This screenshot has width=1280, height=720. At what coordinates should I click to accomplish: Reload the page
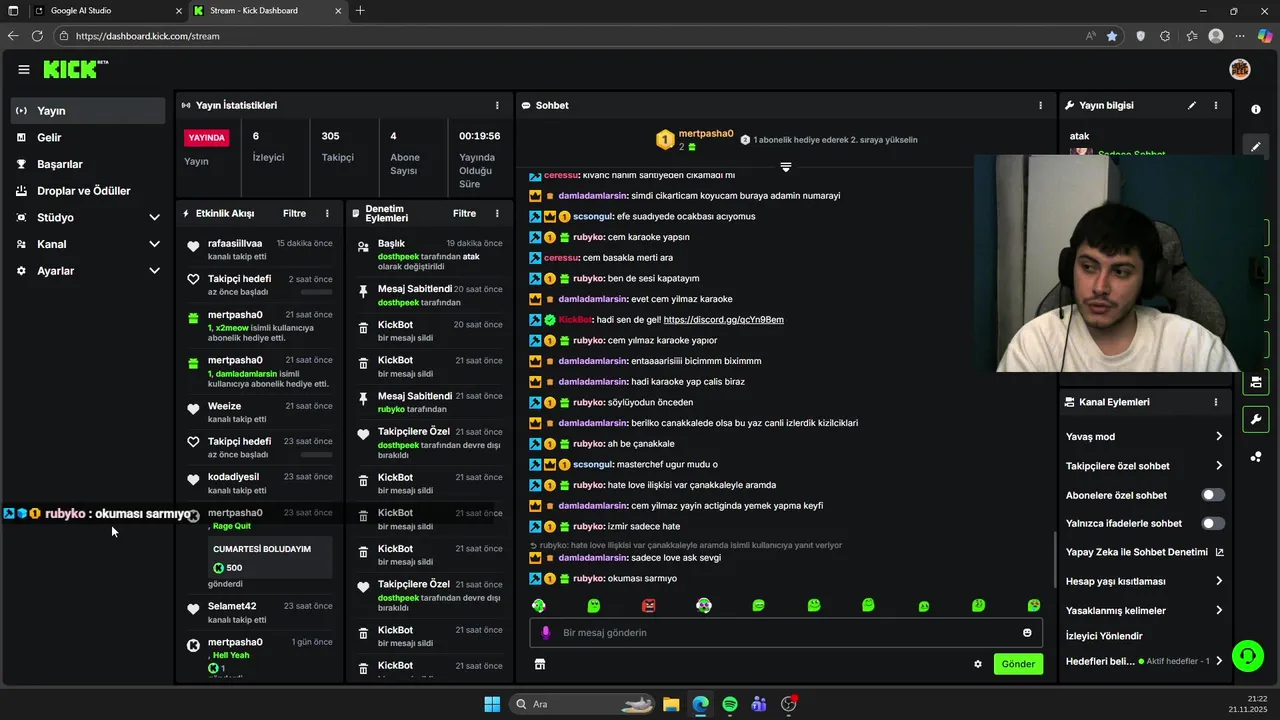click(x=37, y=36)
